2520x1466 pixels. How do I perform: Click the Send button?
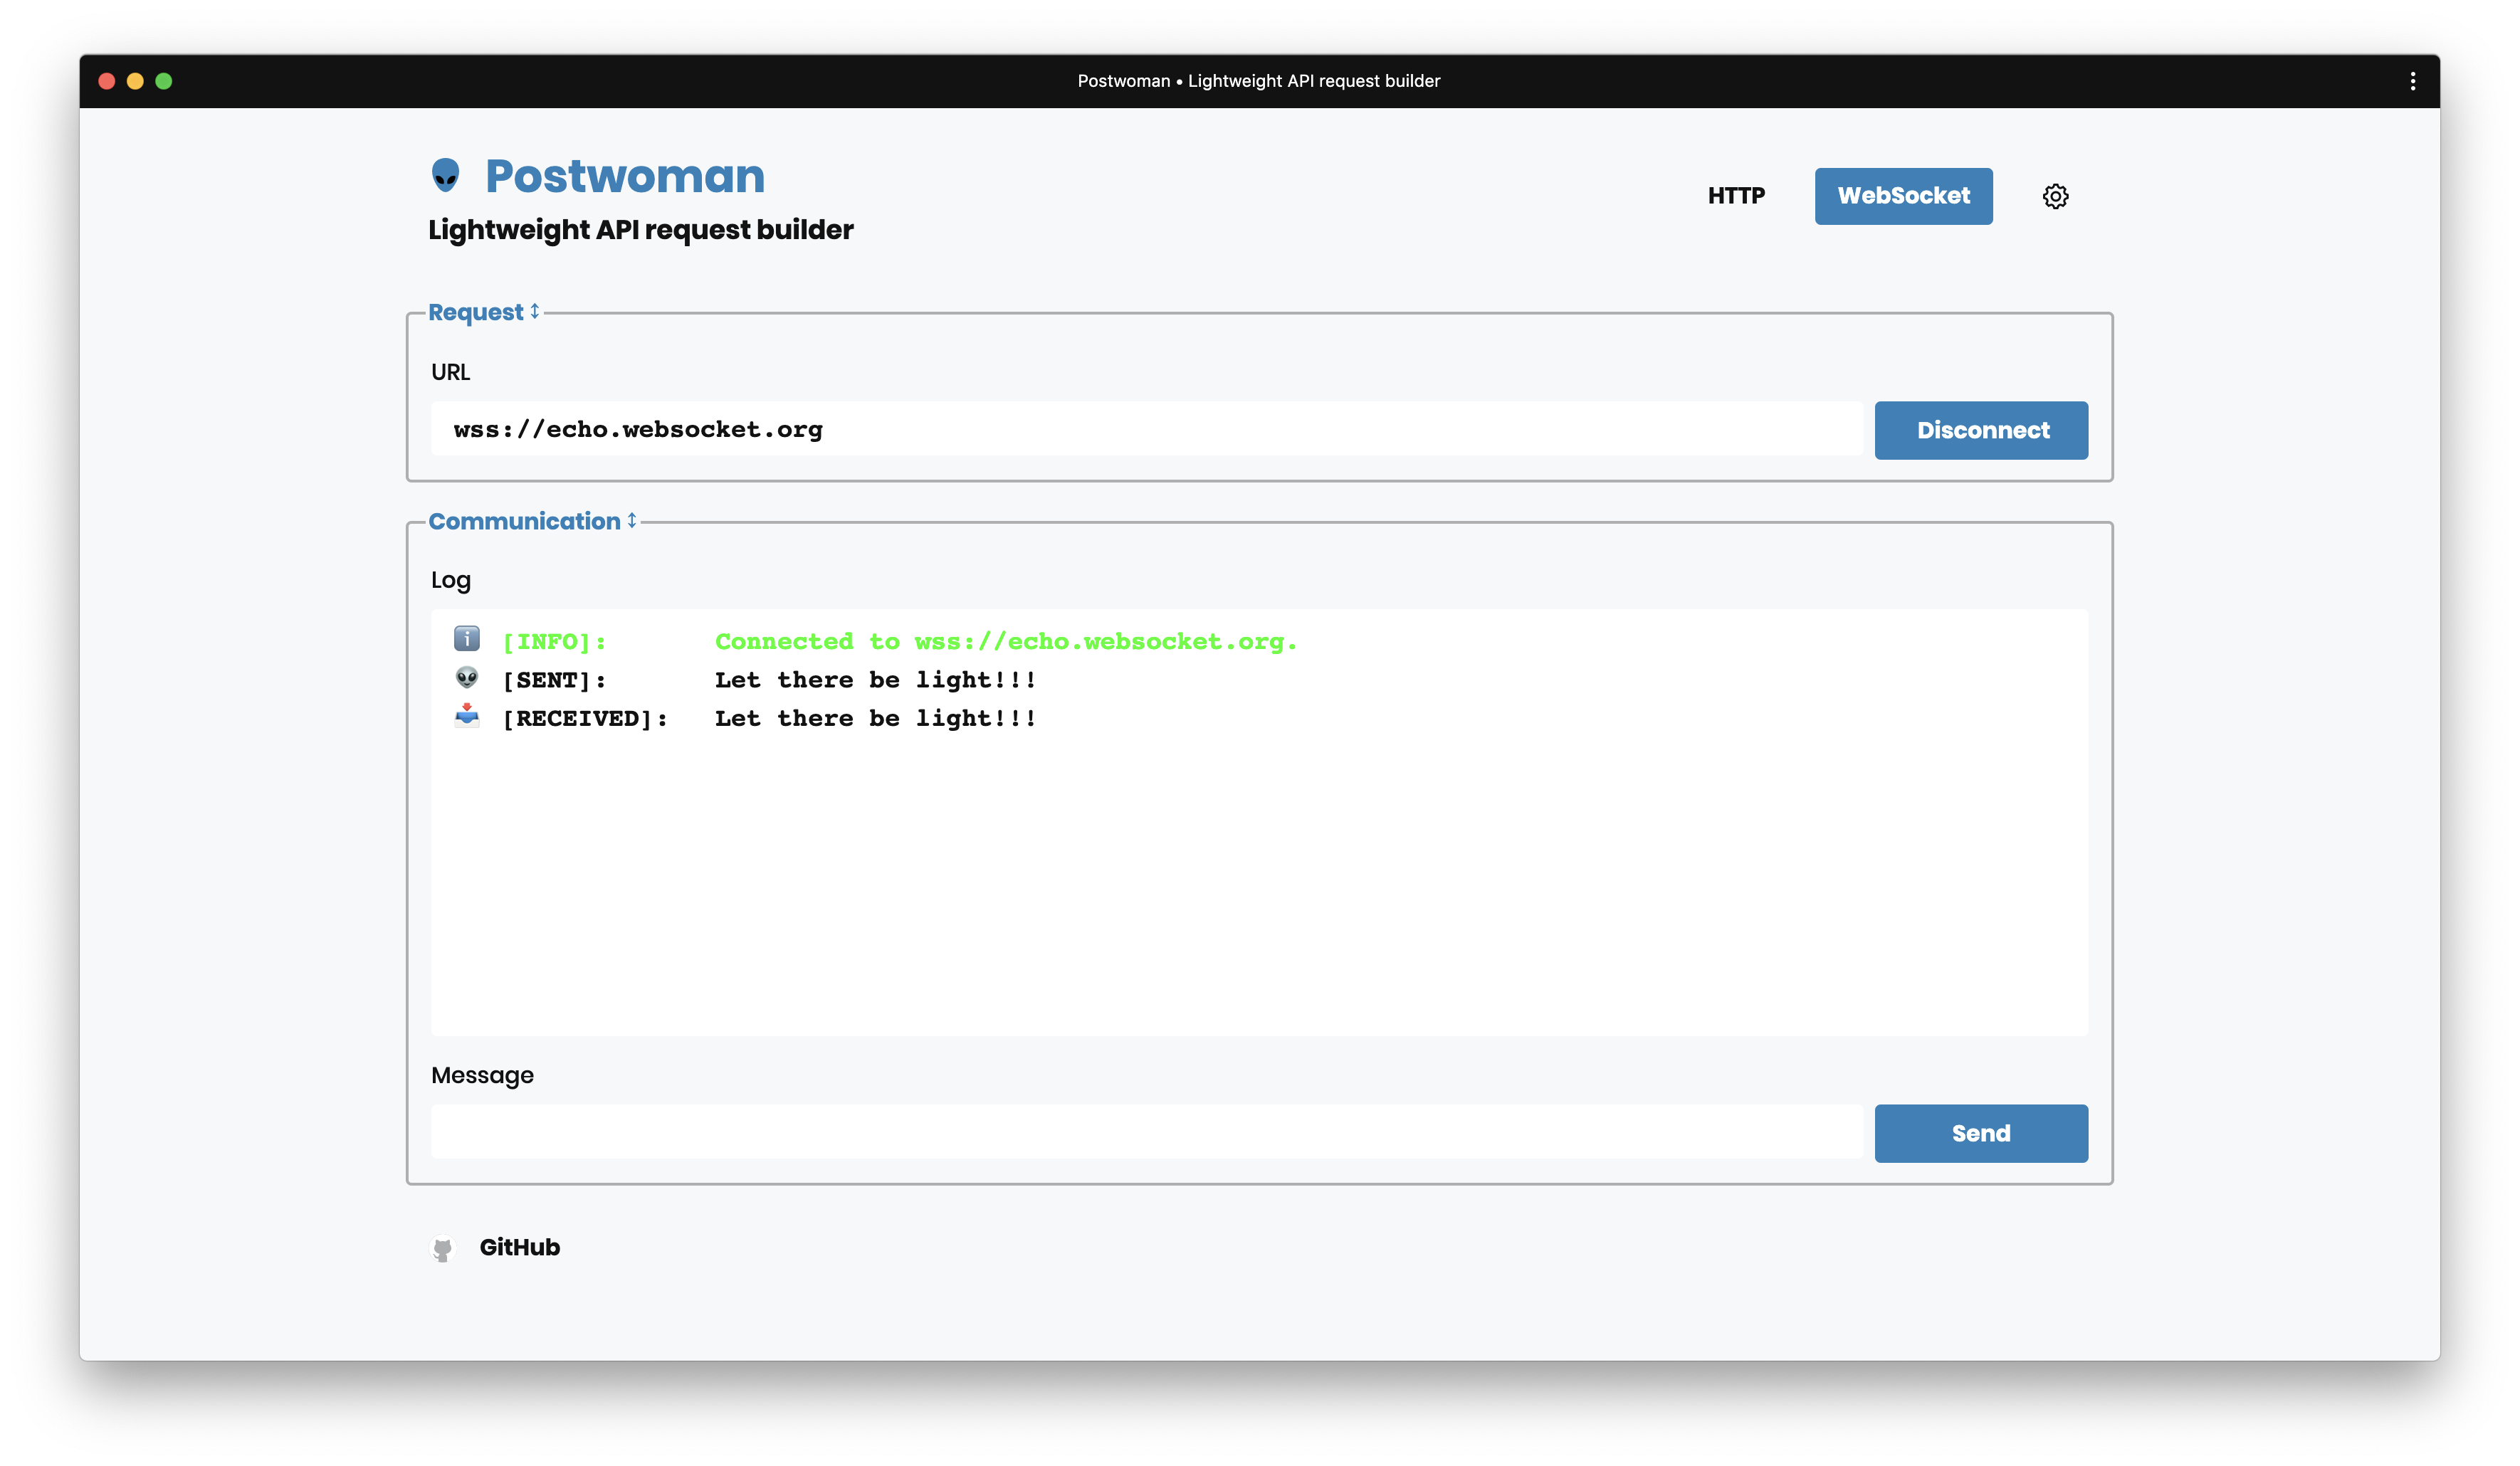pyautogui.click(x=1980, y=1133)
